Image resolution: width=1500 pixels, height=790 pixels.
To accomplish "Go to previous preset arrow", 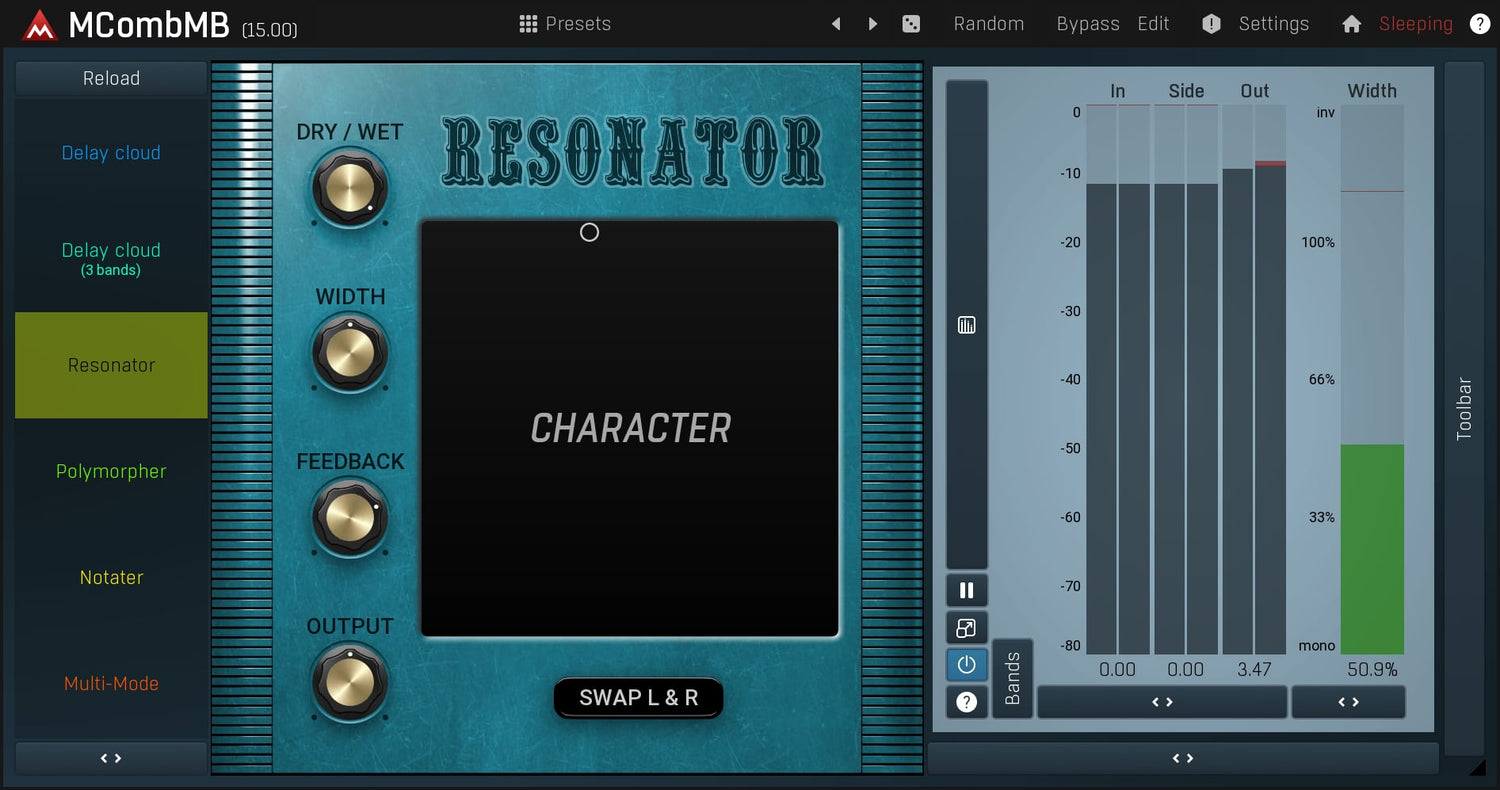I will (x=836, y=24).
